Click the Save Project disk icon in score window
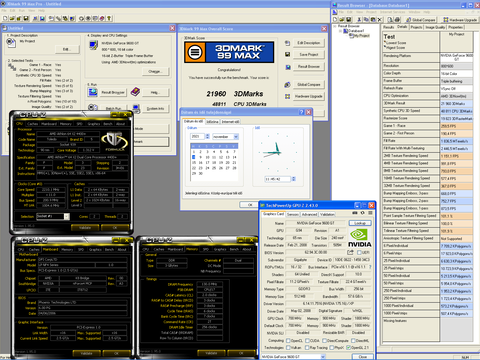Image resolution: width=480 pixels, height=360 pixels. [287, 54]
